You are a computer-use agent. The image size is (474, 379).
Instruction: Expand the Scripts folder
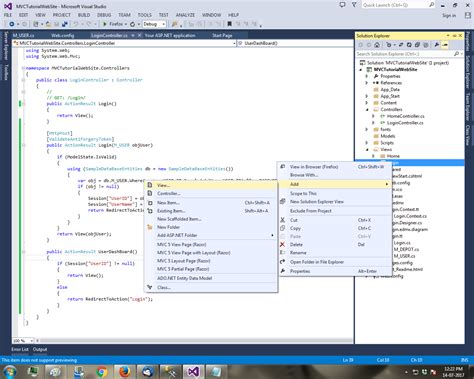pos(367,143)
